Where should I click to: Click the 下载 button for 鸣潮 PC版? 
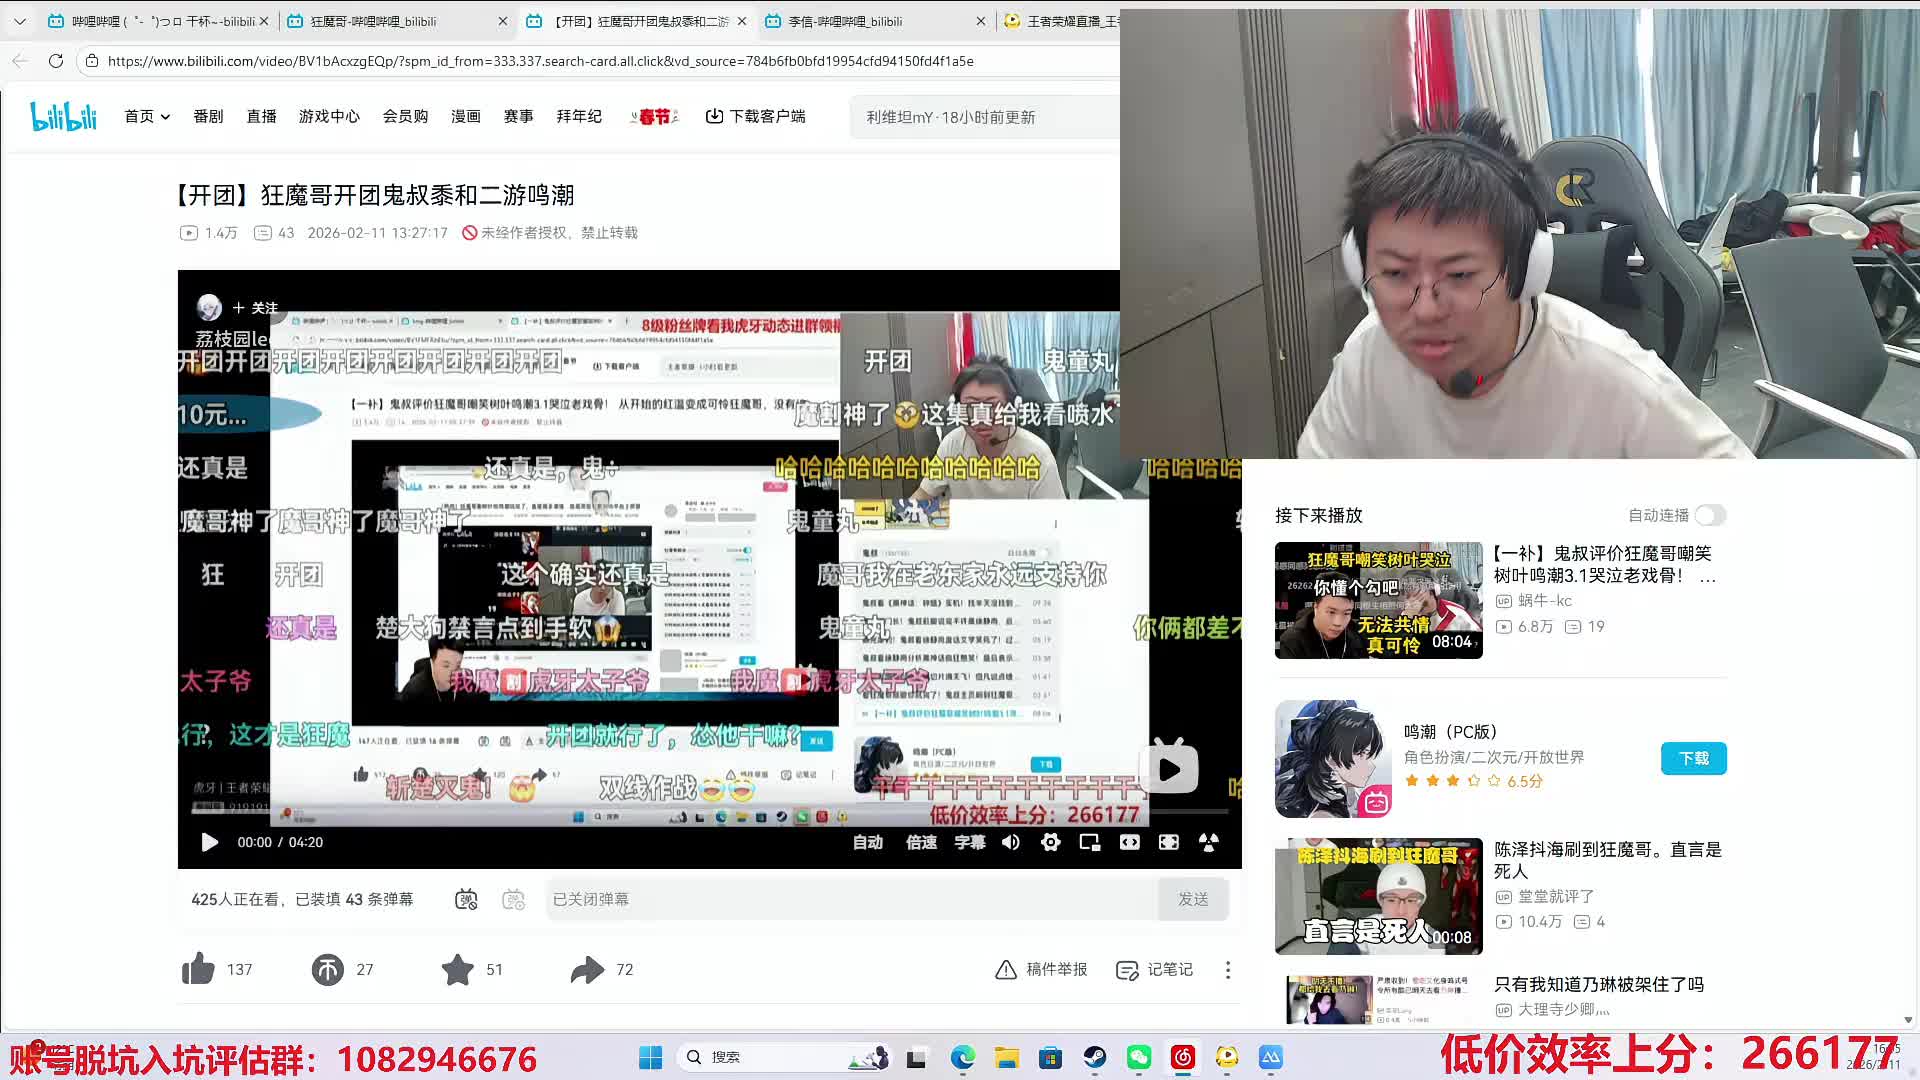coord(1693,758)
